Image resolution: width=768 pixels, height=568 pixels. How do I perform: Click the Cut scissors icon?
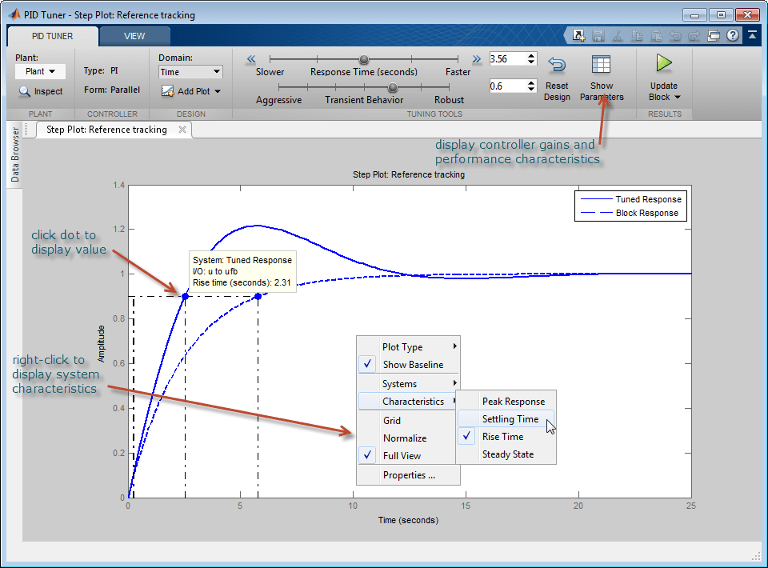point(618,35)
